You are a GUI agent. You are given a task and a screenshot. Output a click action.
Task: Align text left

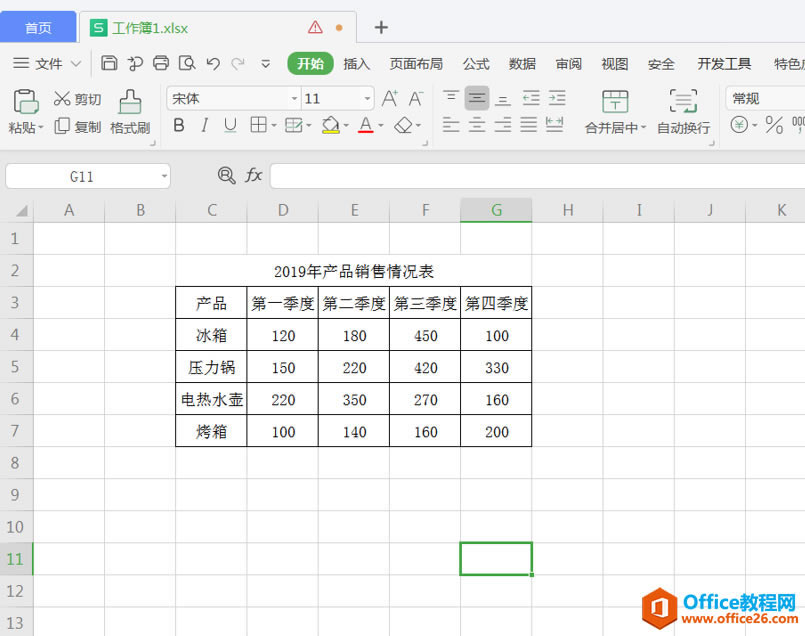point(451,125)
